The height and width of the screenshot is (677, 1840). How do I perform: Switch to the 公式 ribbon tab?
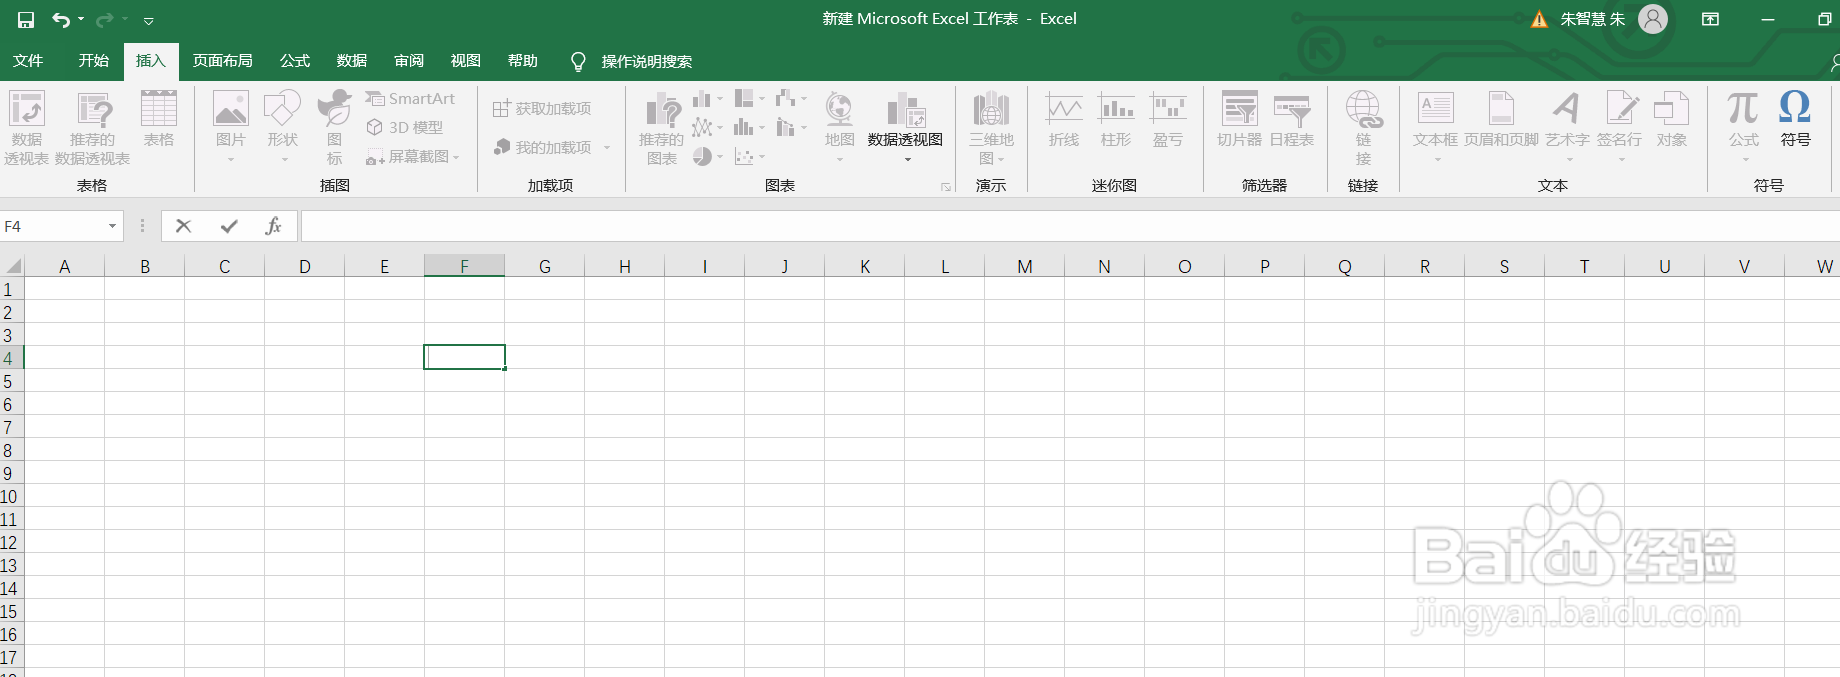pyautogui.click(x=295, y=61)
